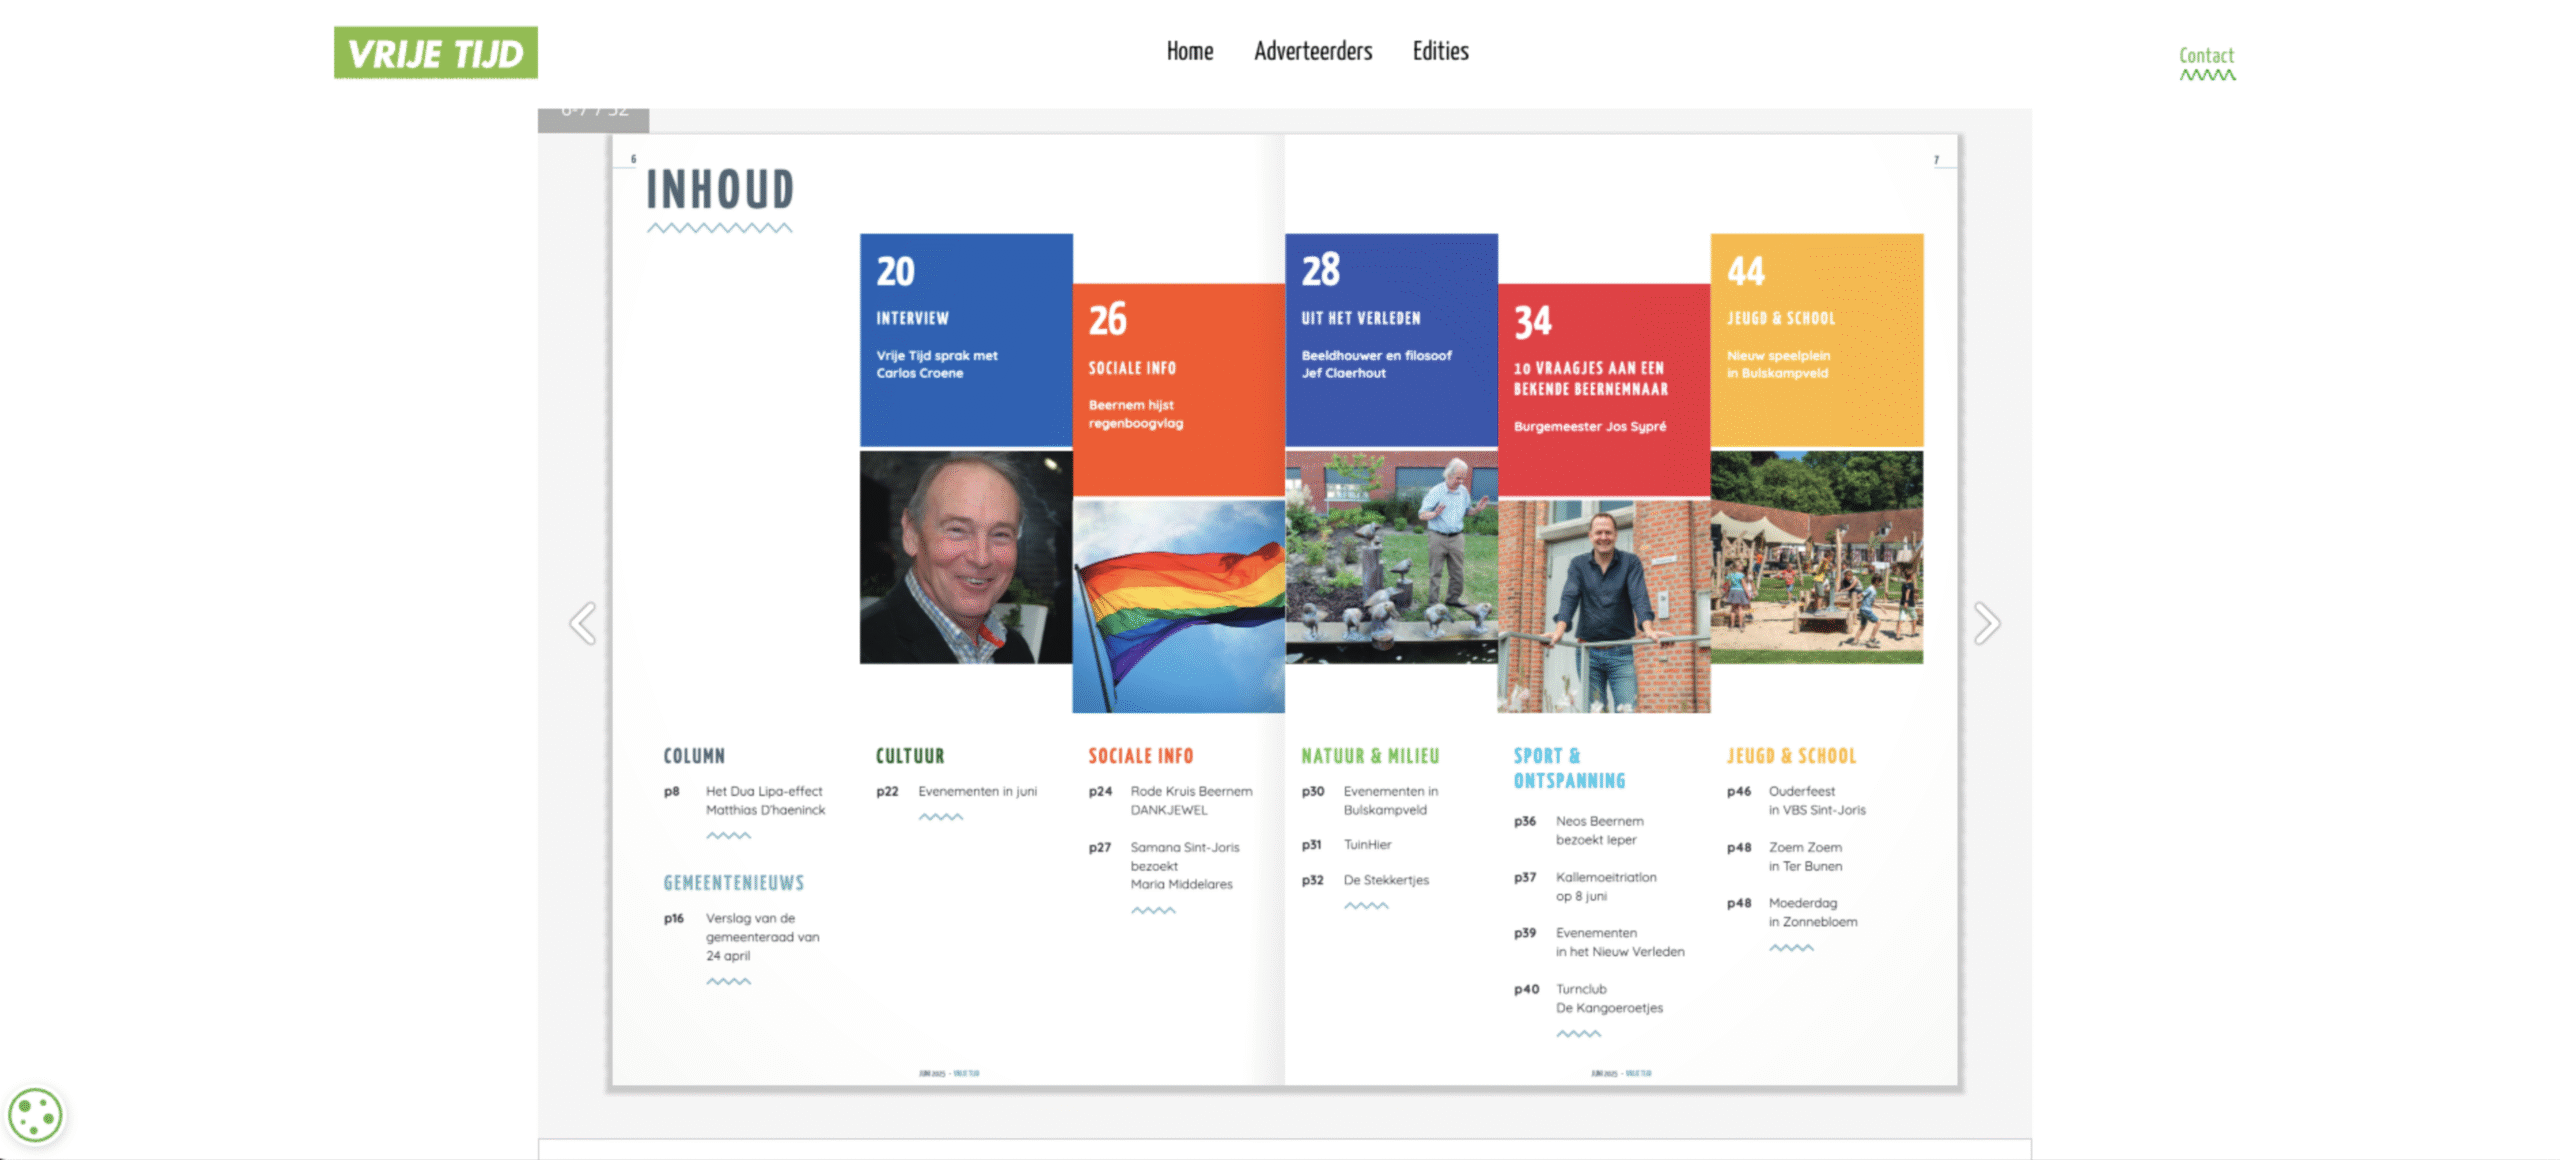Click the orange Sociale Info 26 tile
2560x1160 pixels.
click(x=1177, y=390)
